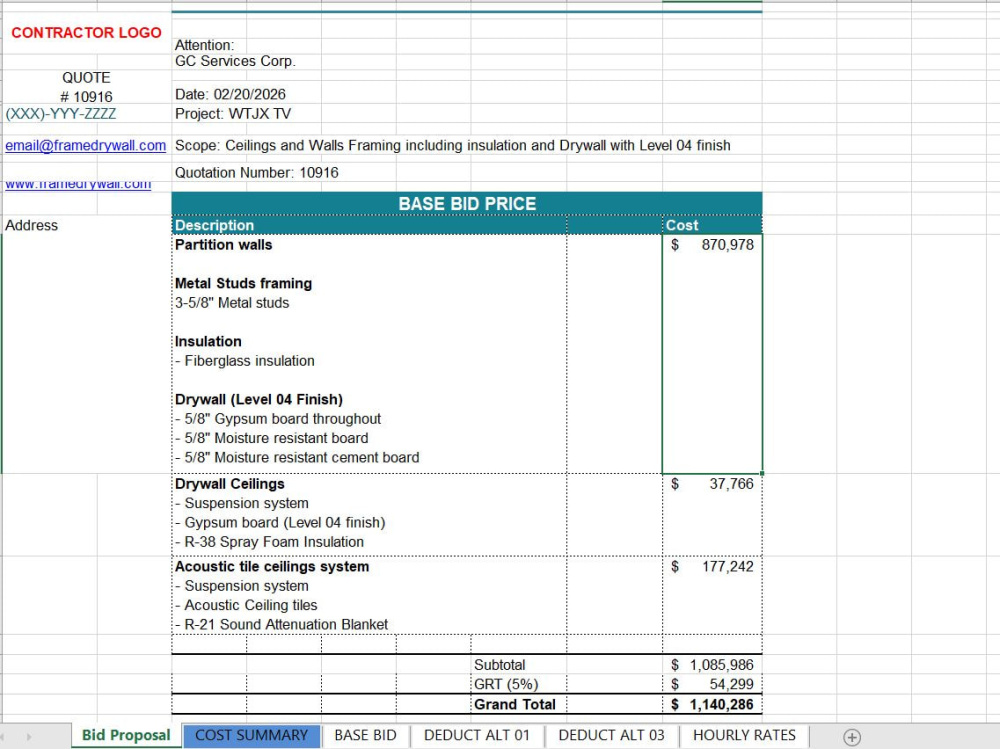Click the Partition walls heading

point(223,245)
